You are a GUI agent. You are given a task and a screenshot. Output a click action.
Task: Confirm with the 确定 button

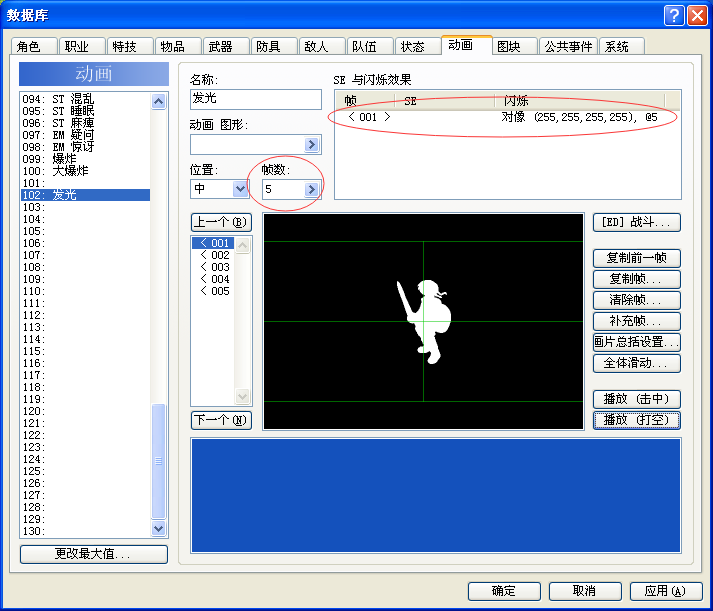pyautogui.click(x=504, y=591)
